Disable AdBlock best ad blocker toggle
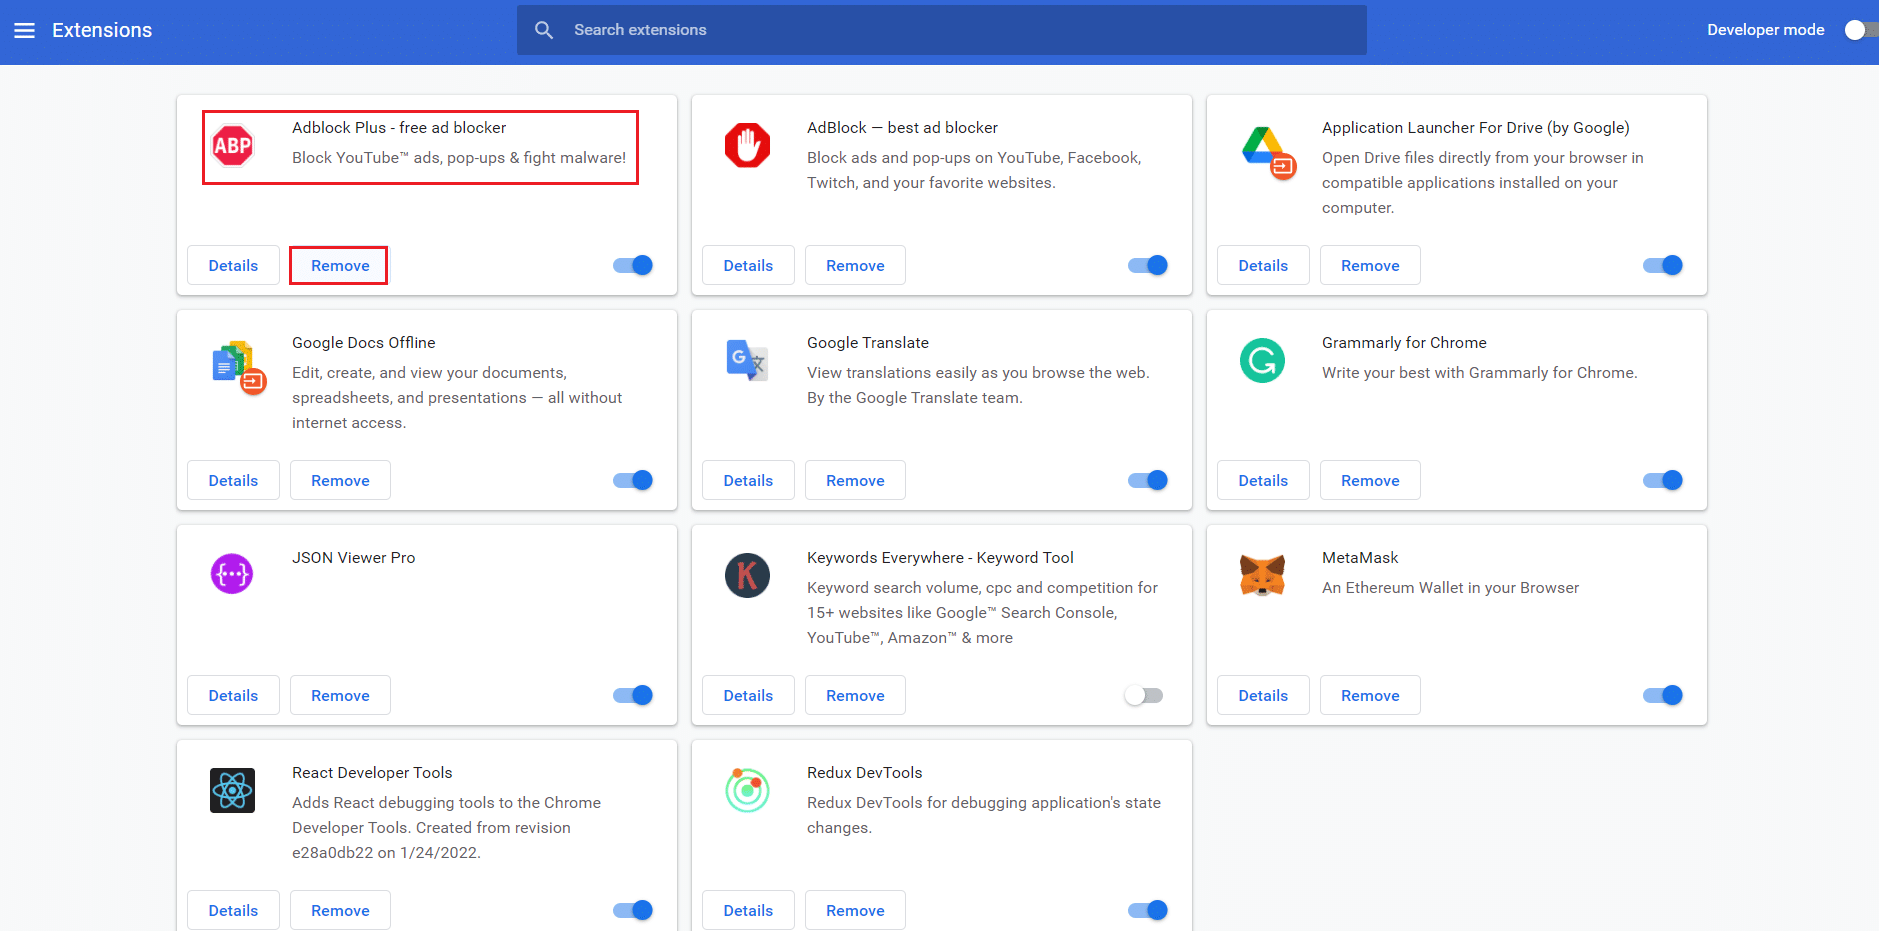 pyautogui.click(x=1148, y=265)
